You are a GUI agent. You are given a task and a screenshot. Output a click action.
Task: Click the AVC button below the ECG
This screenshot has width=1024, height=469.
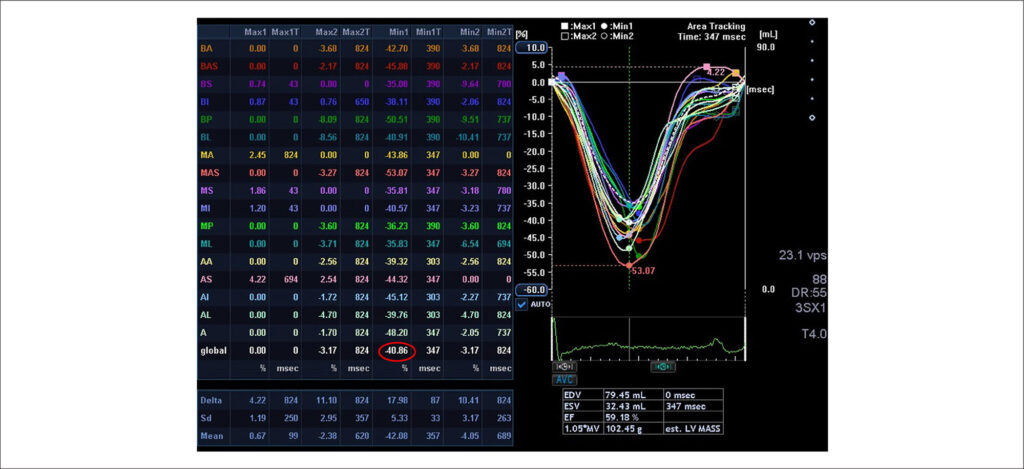pyautogui.click(x=562, y=380)
